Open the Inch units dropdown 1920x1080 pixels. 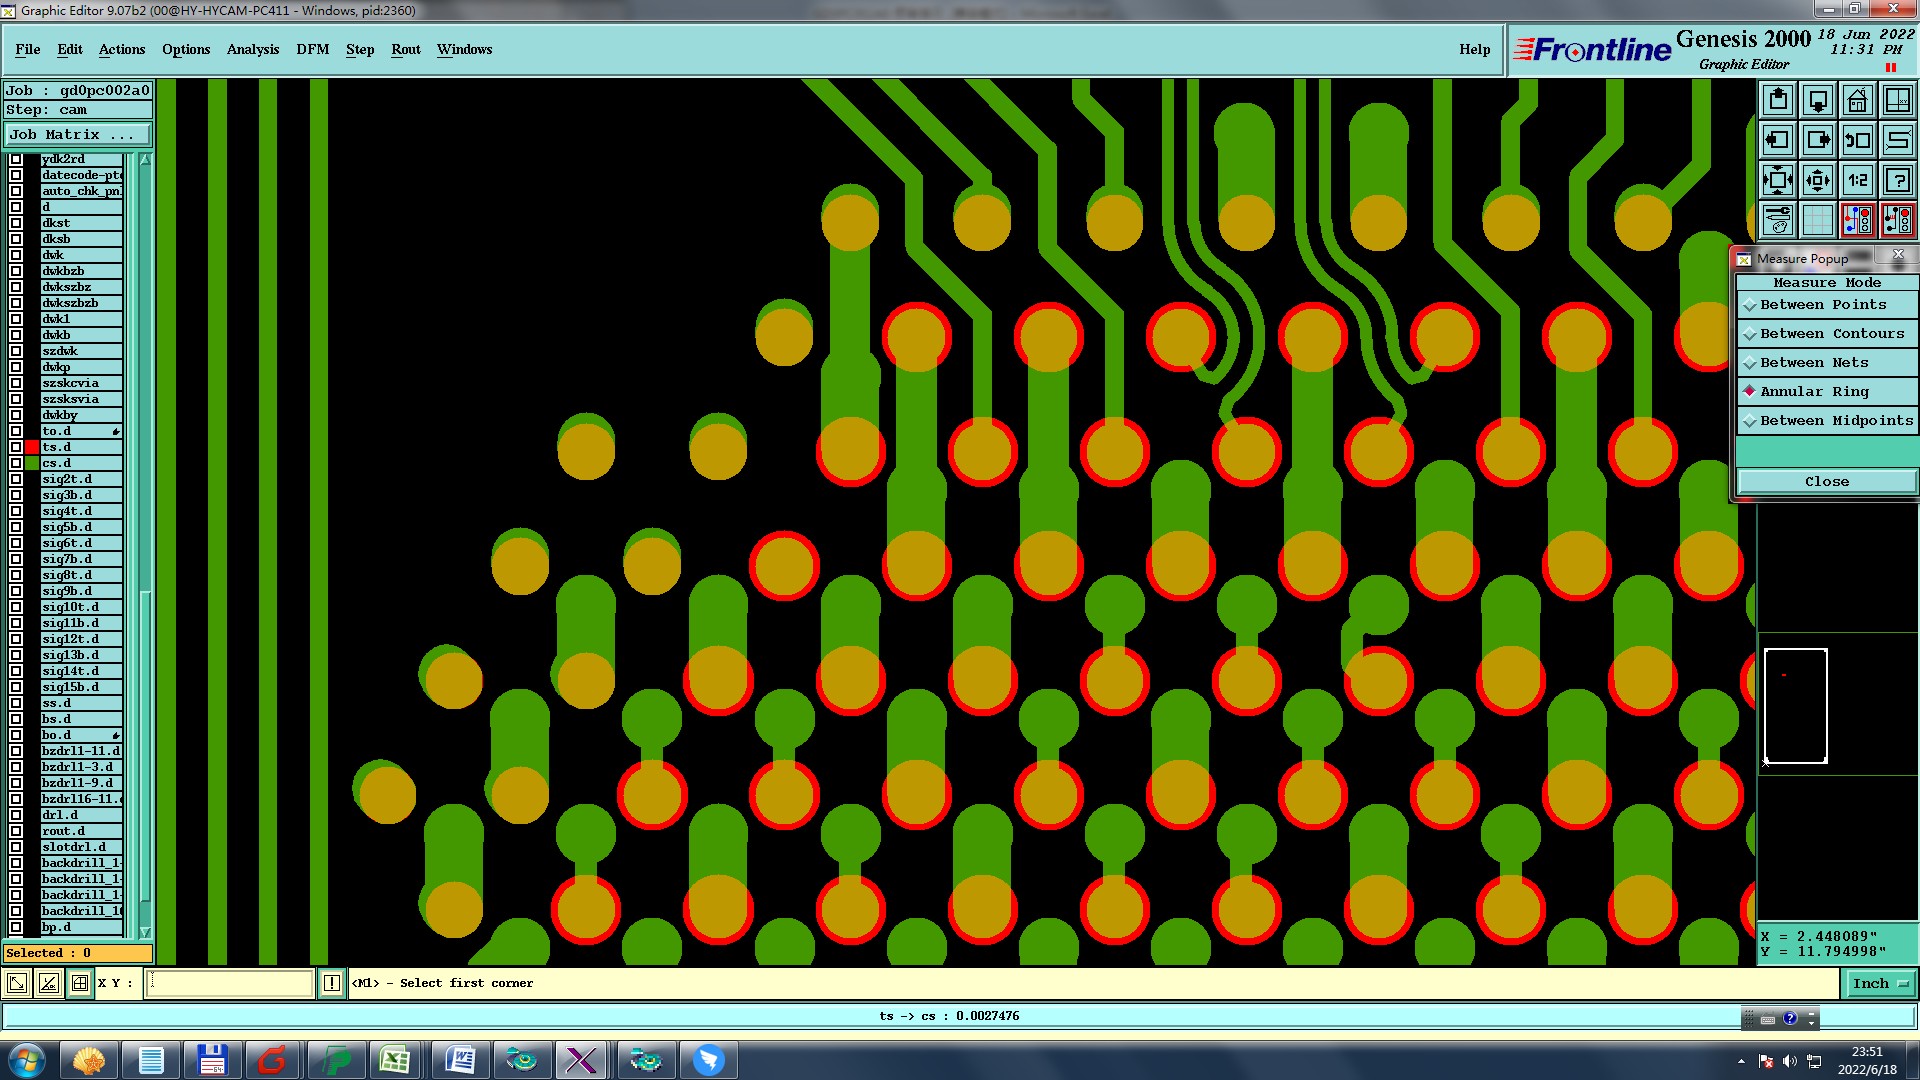tap(1880, 984)
